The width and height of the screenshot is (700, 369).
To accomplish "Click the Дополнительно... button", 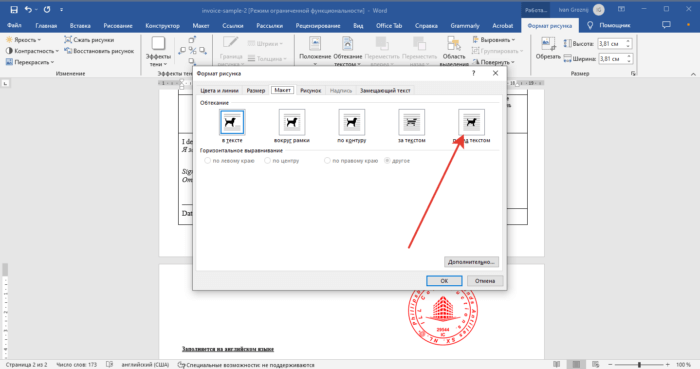I will [x=471, y=262].
